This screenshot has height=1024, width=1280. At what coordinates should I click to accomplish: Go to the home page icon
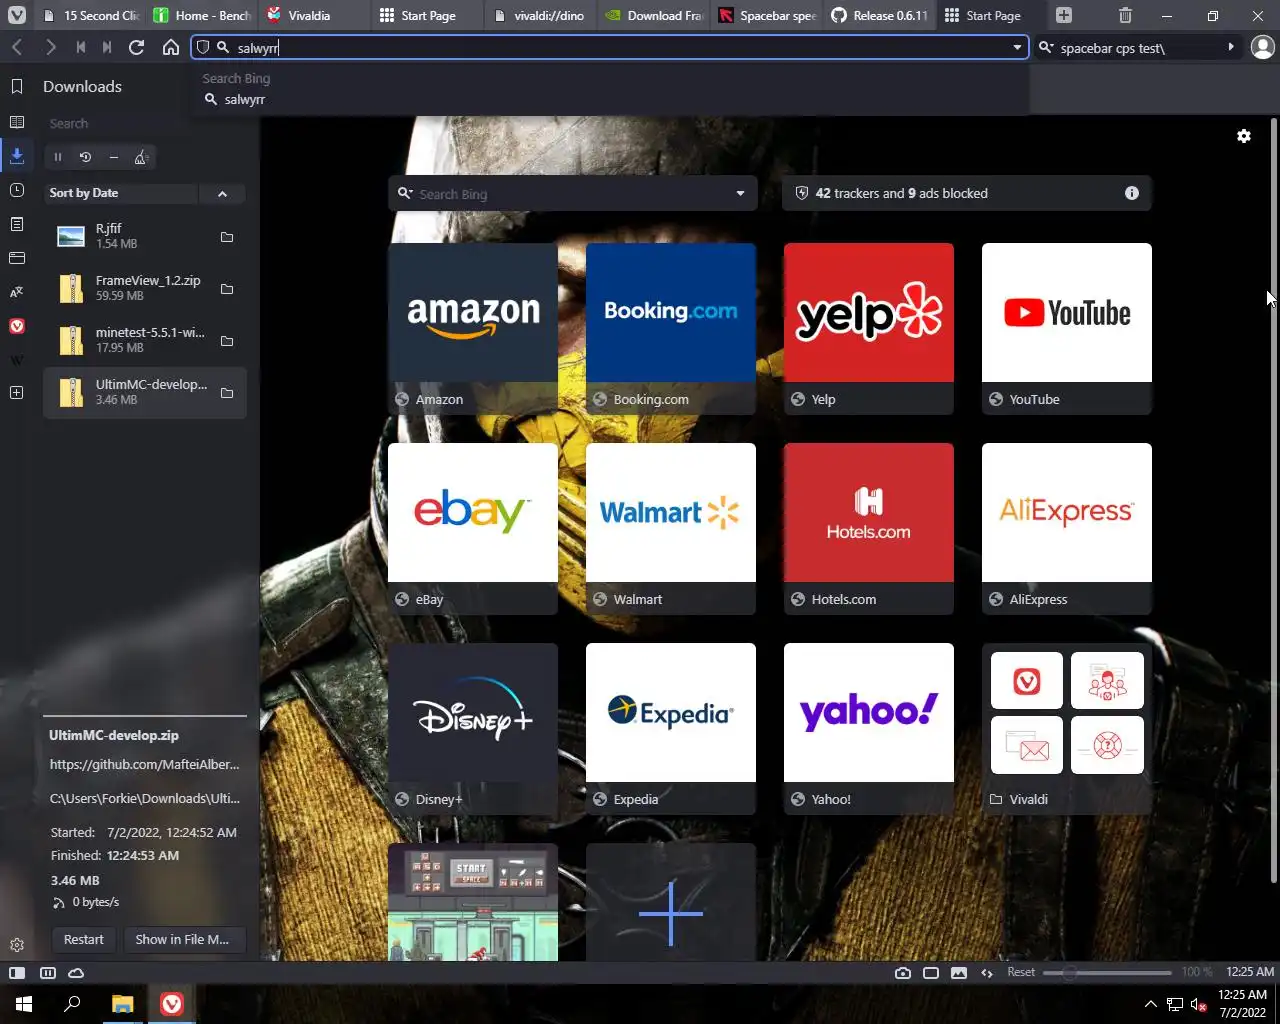[171, 47]
